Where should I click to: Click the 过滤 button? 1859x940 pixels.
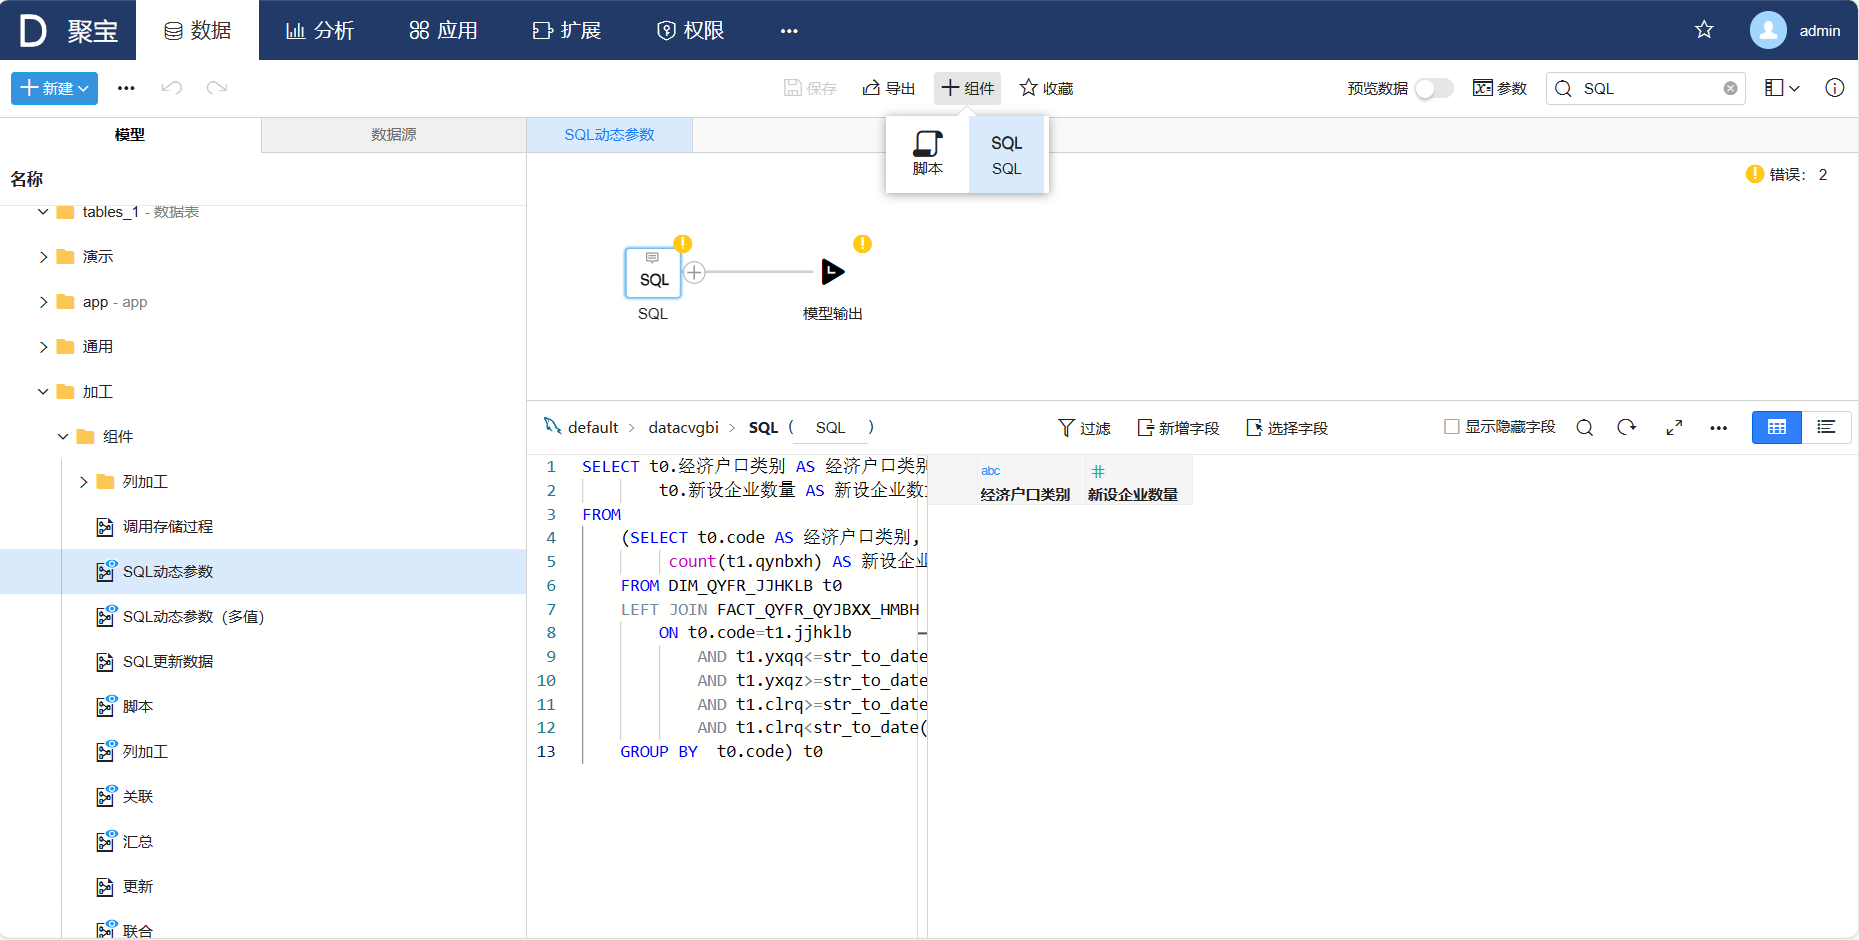pyautogui.click(x=1084, y=428)
